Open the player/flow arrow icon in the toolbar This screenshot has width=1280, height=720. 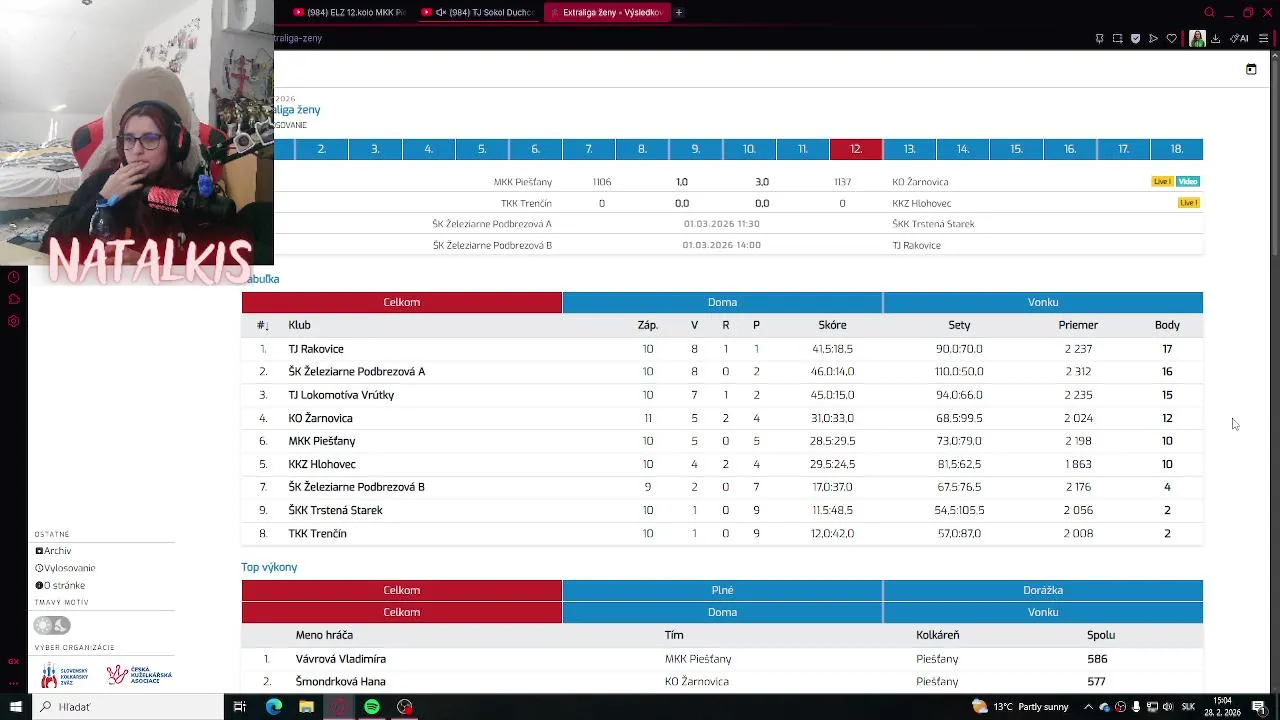pos(1153,39)
